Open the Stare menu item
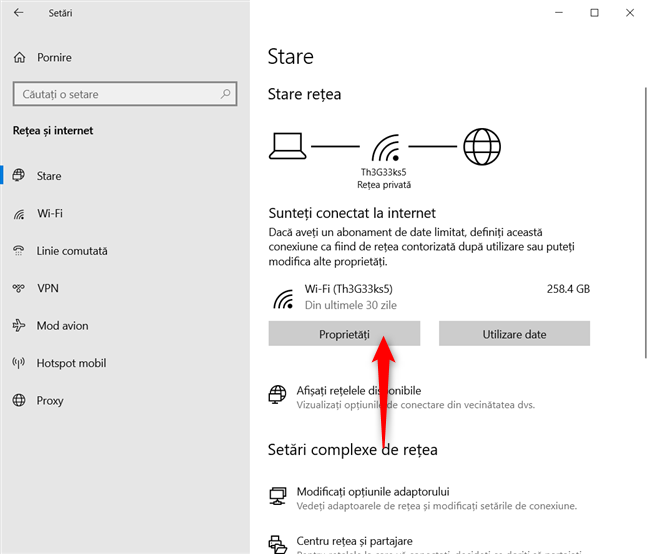648x554 pixels. click(49, 176)
